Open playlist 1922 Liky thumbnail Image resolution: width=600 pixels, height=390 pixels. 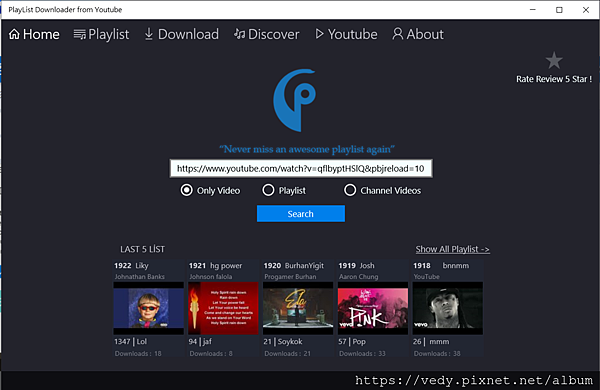[148, 308]
